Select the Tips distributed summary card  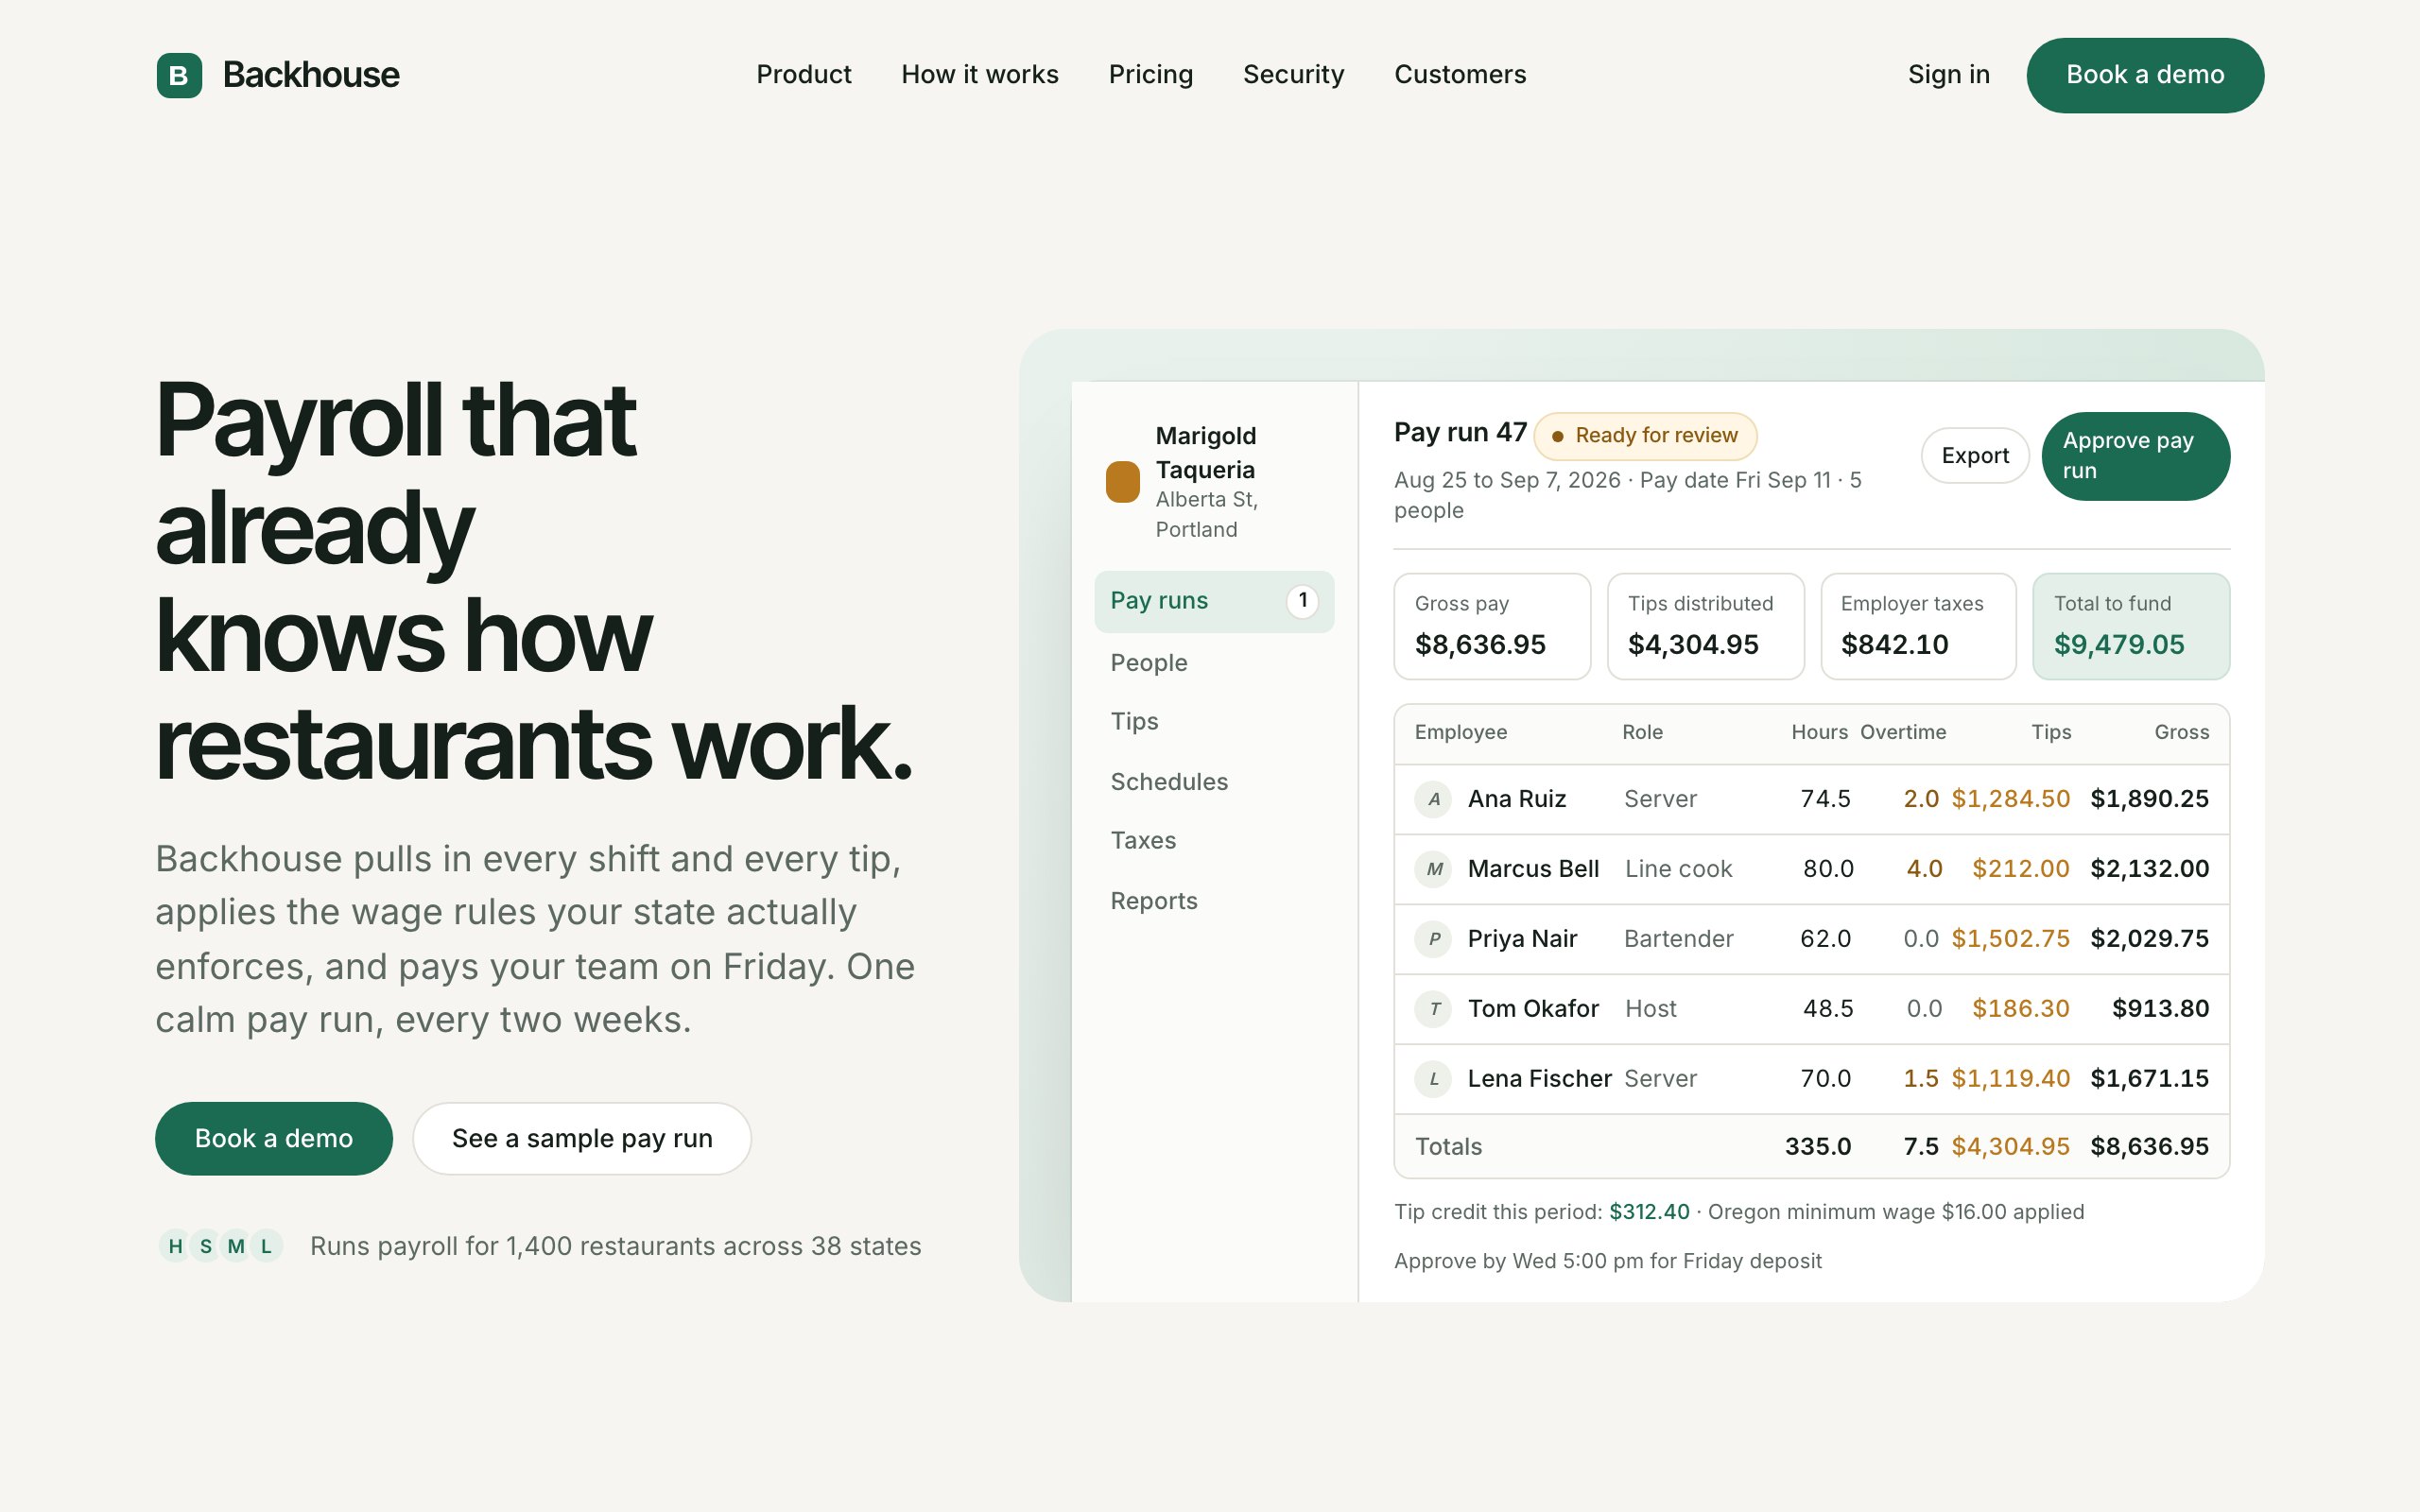coord(1705,627)
